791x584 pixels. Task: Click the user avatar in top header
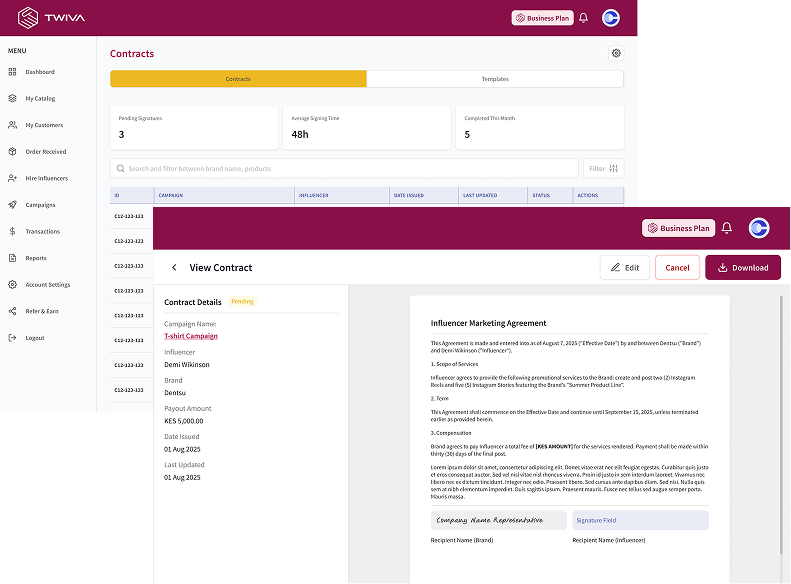[610, 18]
